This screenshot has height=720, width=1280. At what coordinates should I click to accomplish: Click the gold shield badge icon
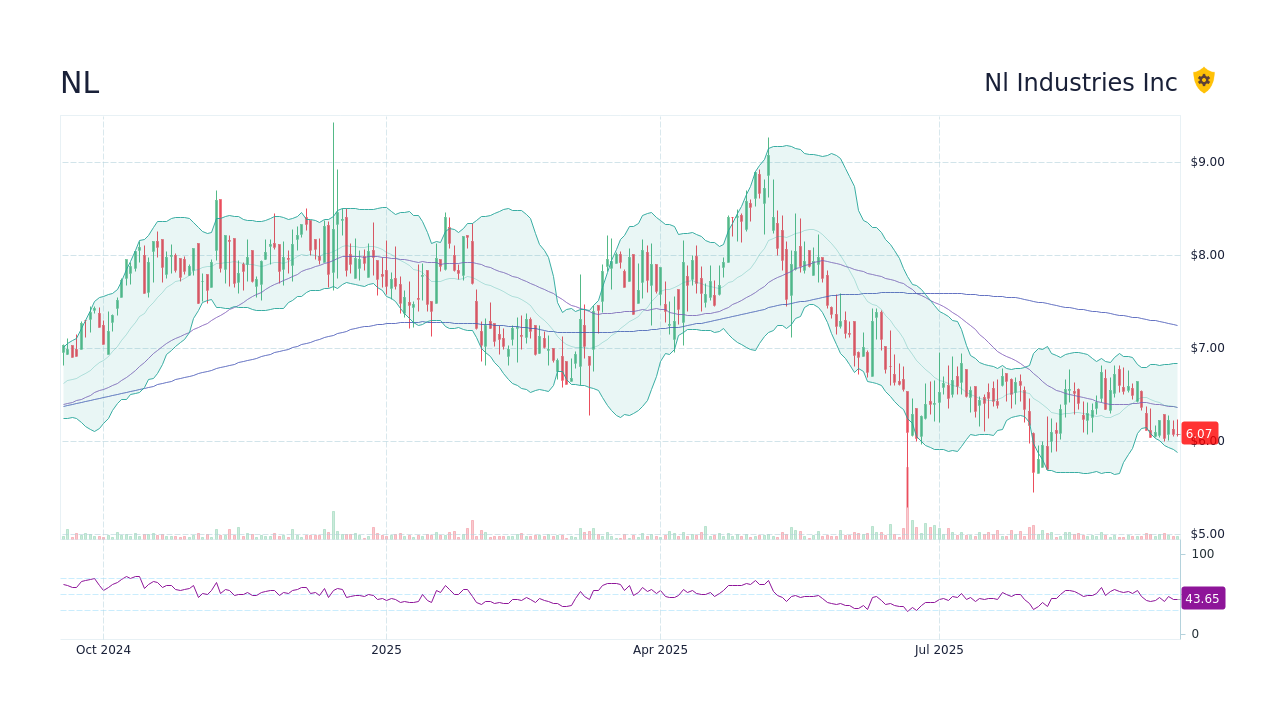tap(1204, 81)
